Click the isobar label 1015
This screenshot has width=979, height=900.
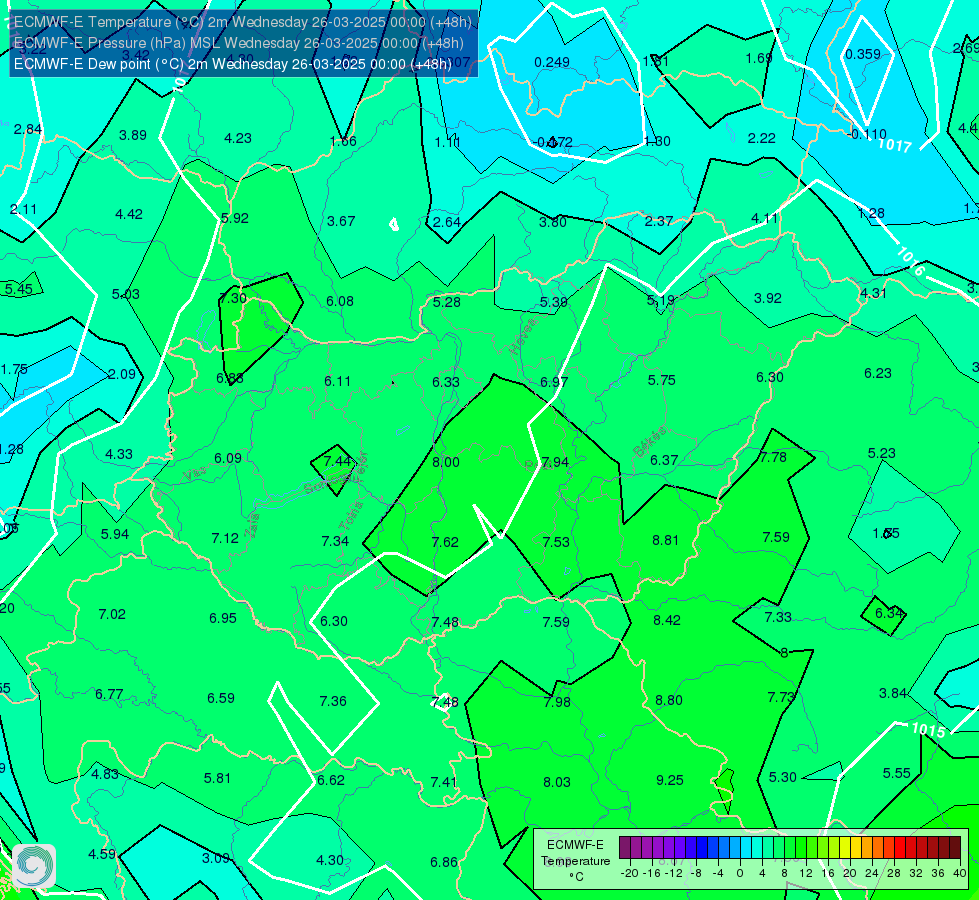pyautogui.click(x=928, y=729)
